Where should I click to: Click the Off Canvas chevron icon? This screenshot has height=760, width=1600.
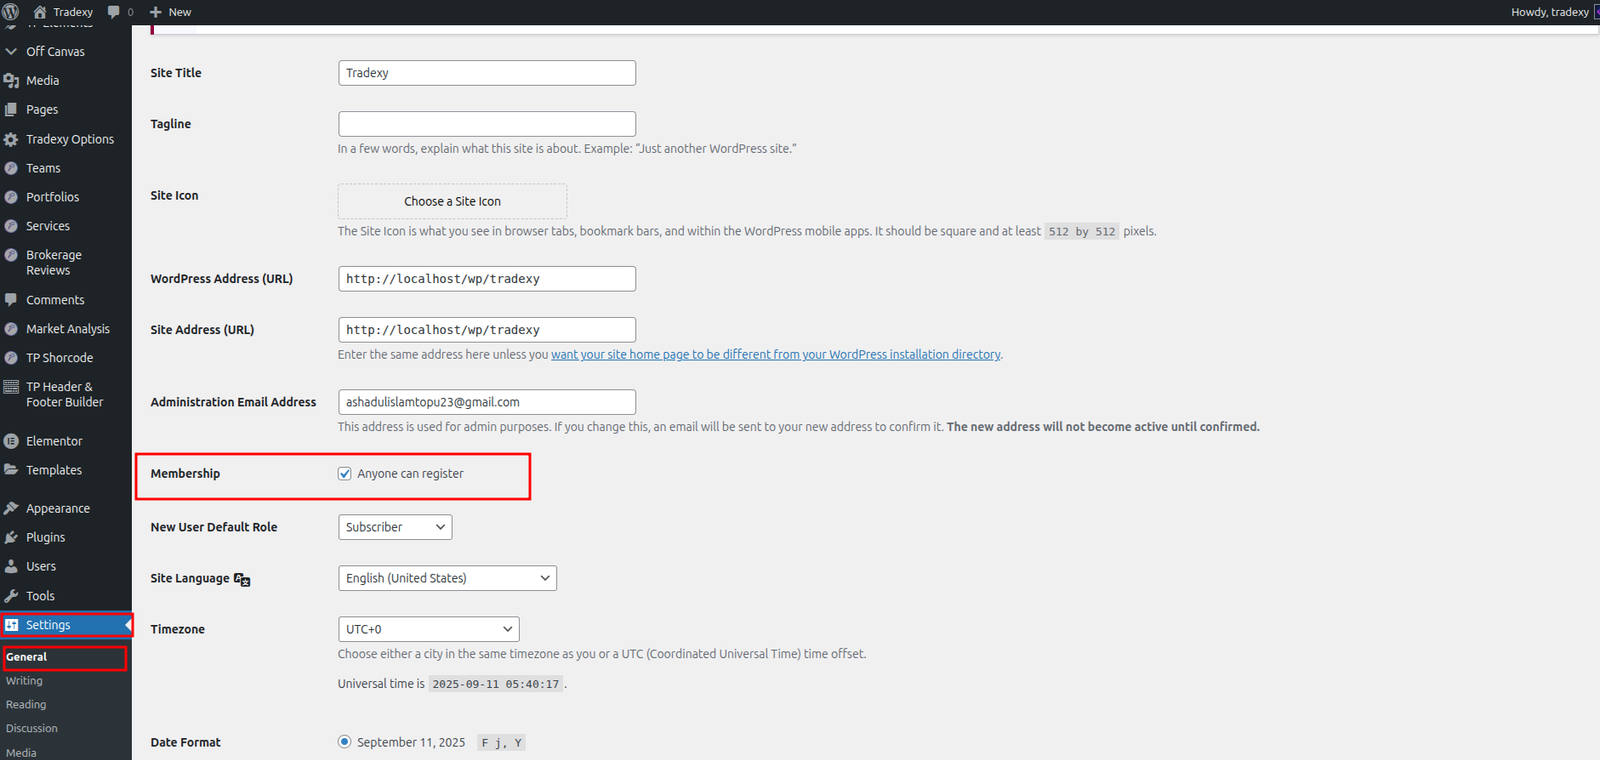point(11,51)
